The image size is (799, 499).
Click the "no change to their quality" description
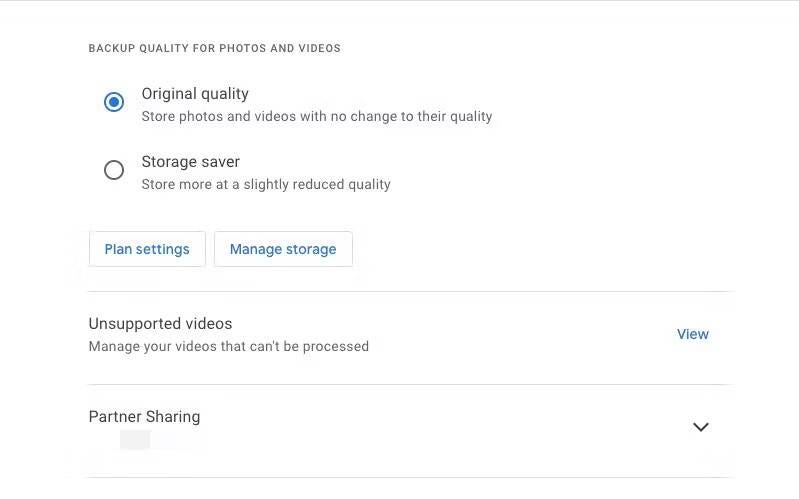pyautogui.click(x=400, y=116)
